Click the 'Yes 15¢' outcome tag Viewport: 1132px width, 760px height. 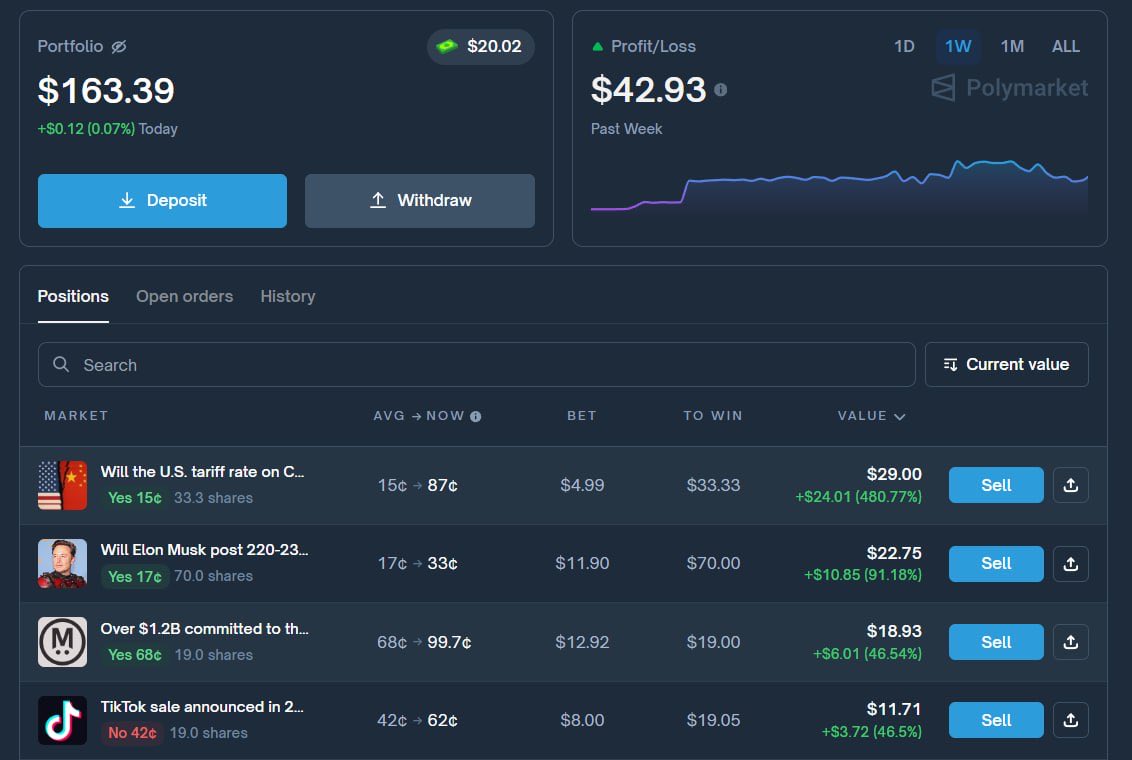pyautogui.click(x=135, y=498)
